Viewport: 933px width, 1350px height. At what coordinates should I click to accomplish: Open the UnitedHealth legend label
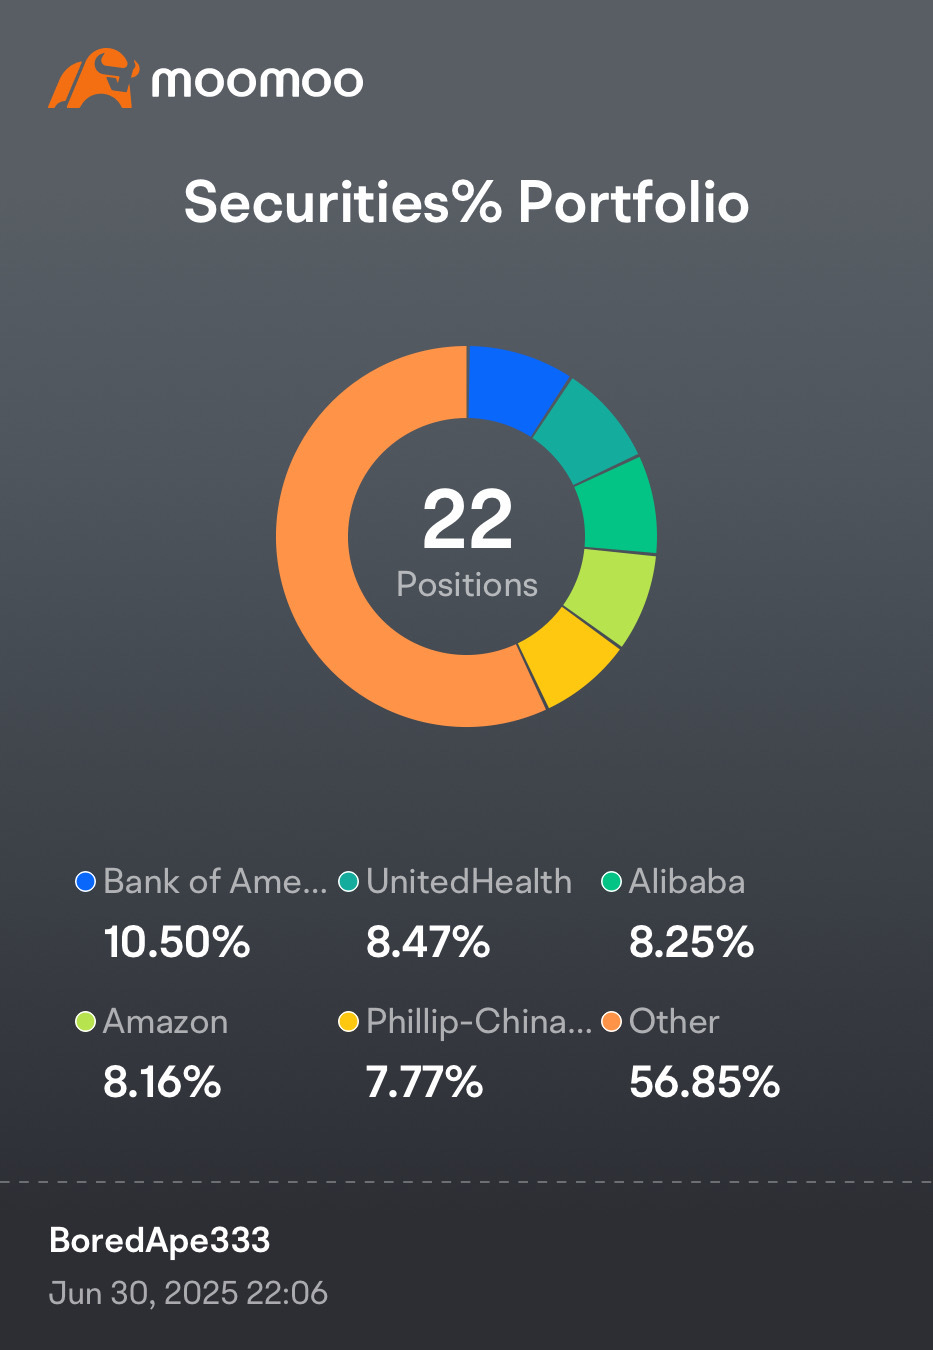pyautogui.click(x=469, y=882)
